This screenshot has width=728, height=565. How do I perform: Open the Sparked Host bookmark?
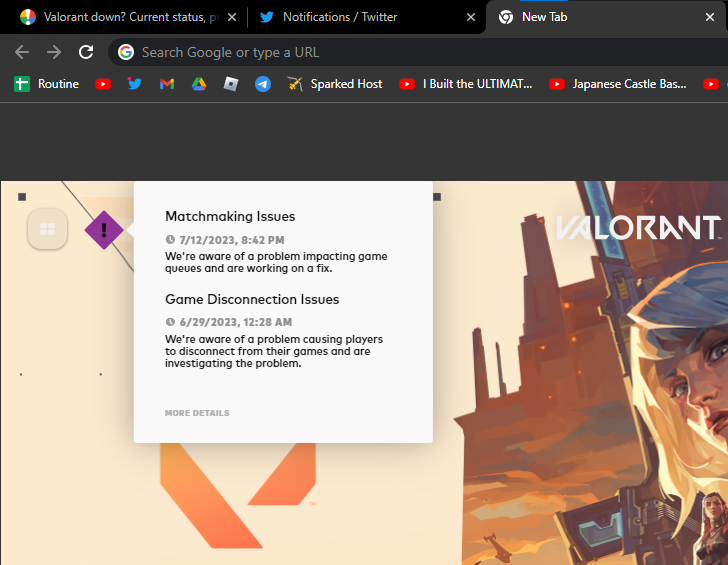point(335,84)
